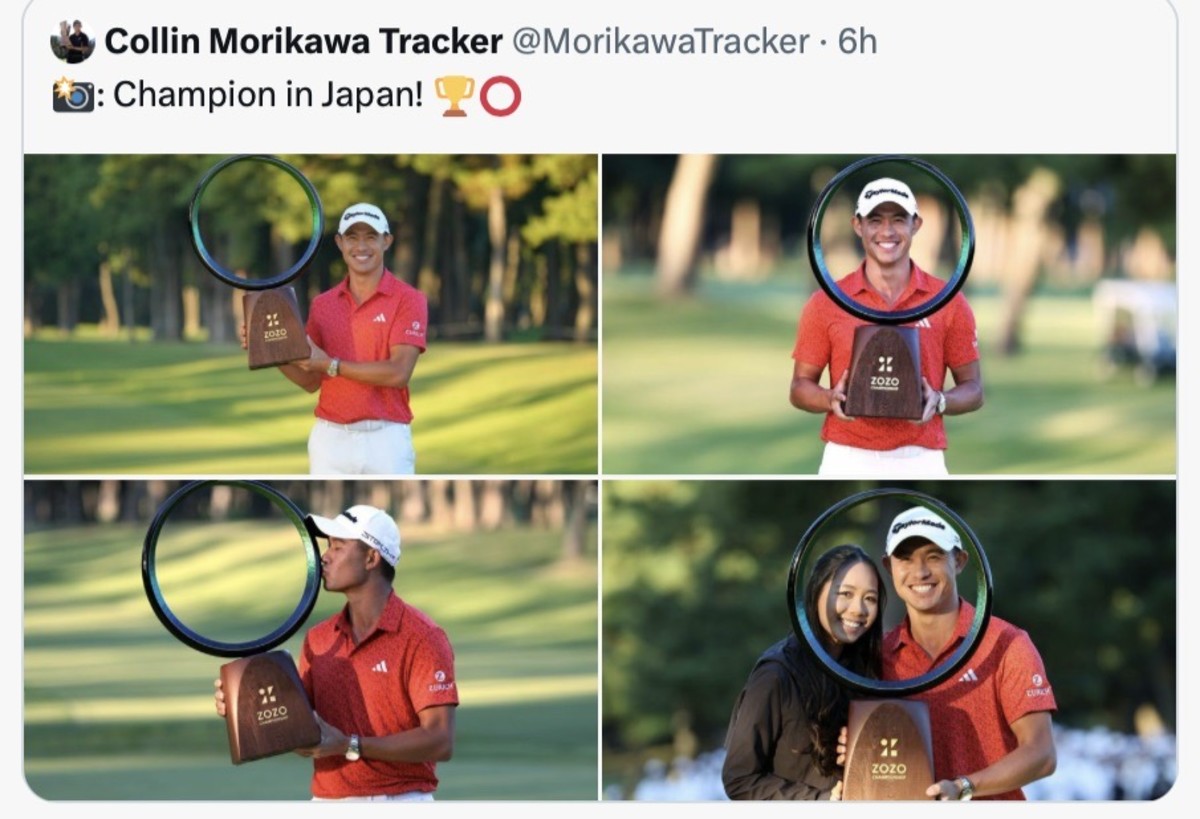Click the wristwatch in the kissing-trophy photo
The width and height of the screenshot is (1200, 819).
(x=352, y=748)
